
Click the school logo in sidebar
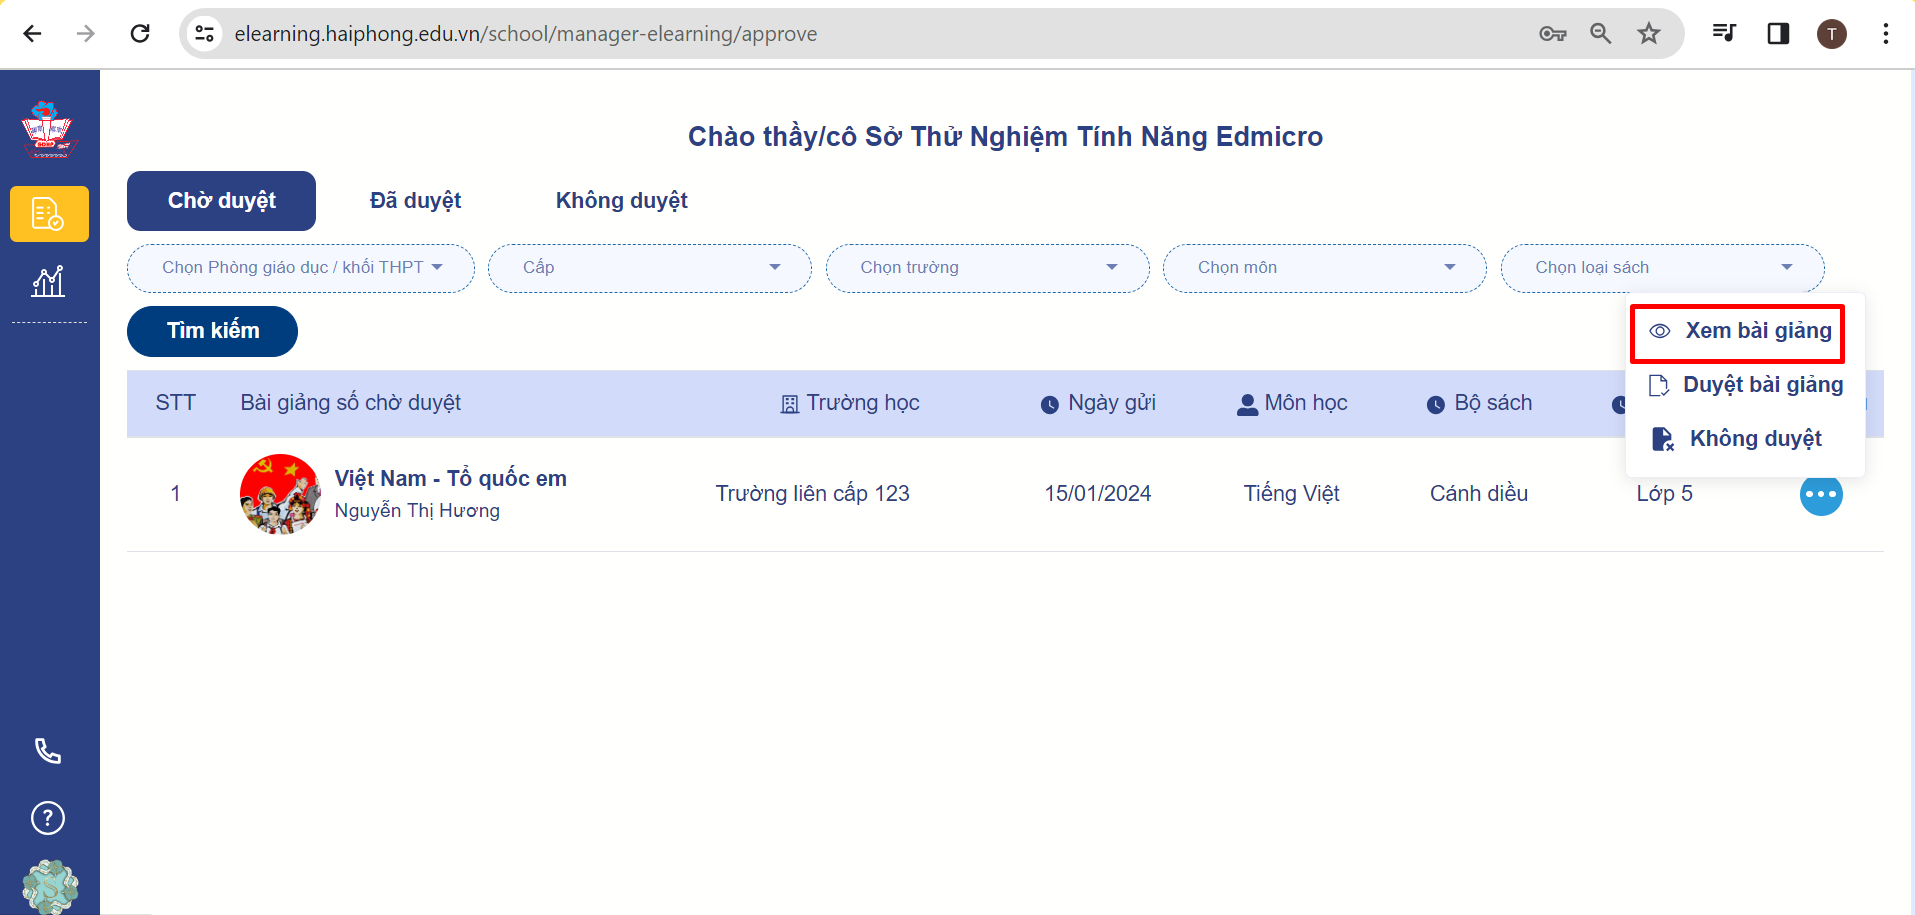pos(48,130)
